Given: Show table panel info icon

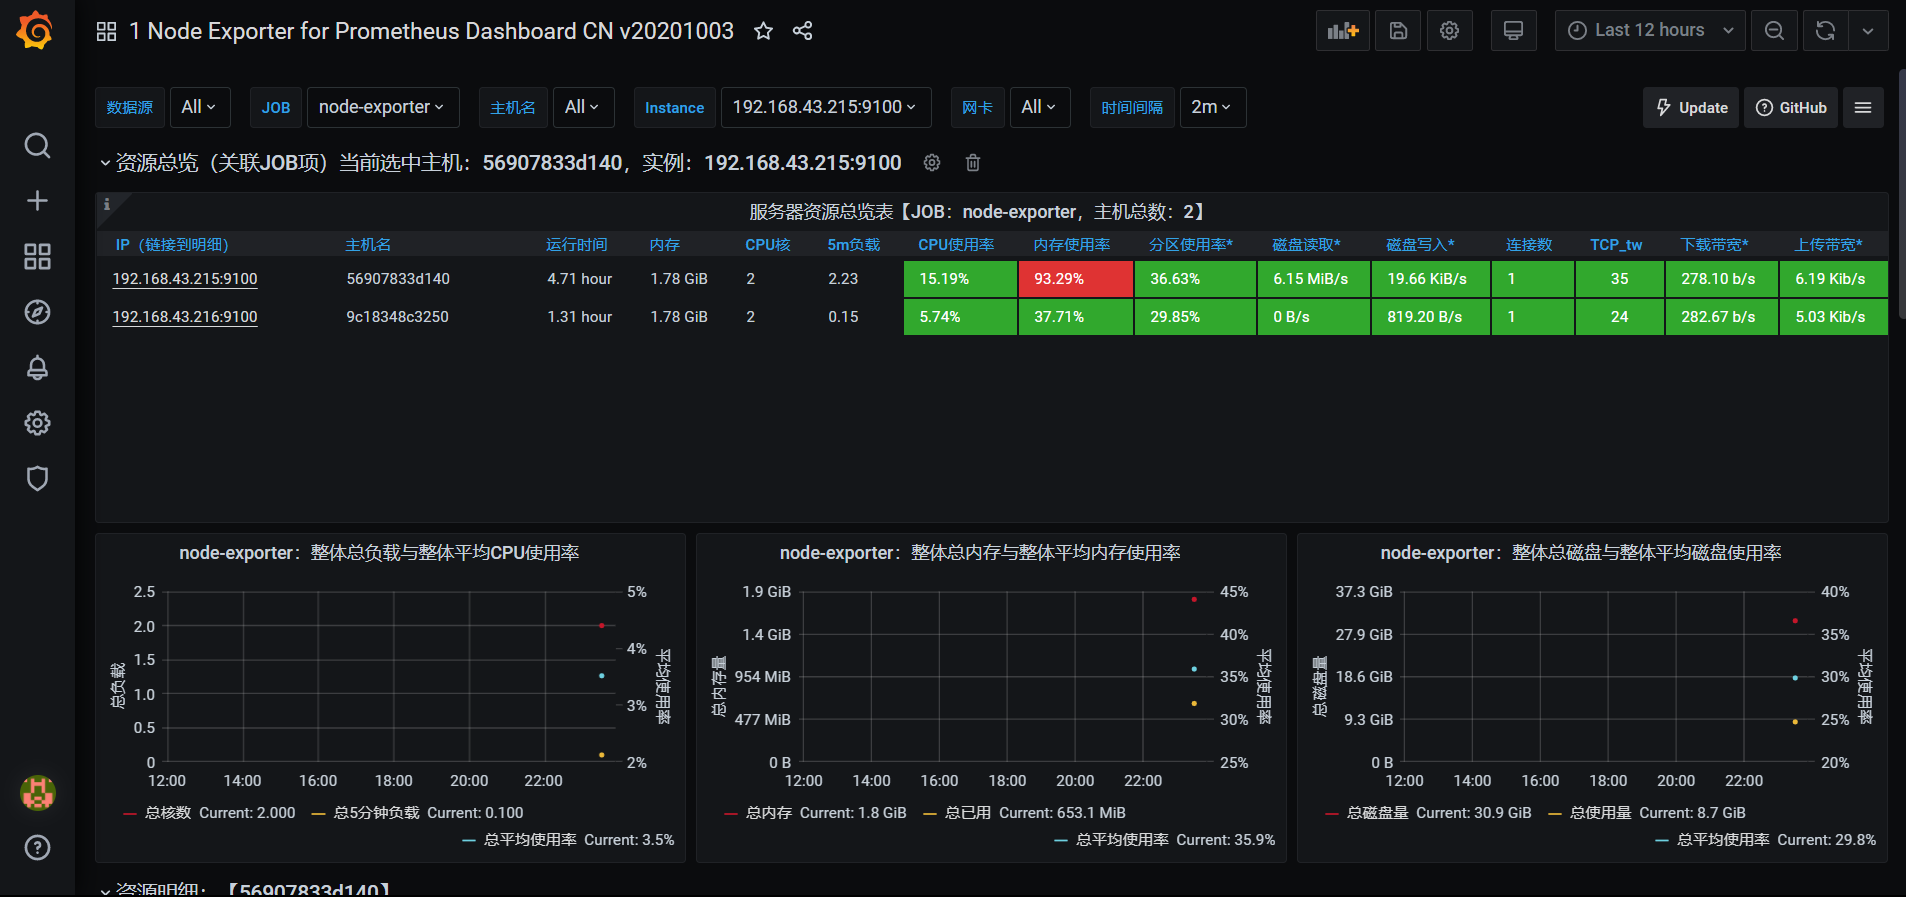Looking at the screenshot, I should [x=106, y=204].
